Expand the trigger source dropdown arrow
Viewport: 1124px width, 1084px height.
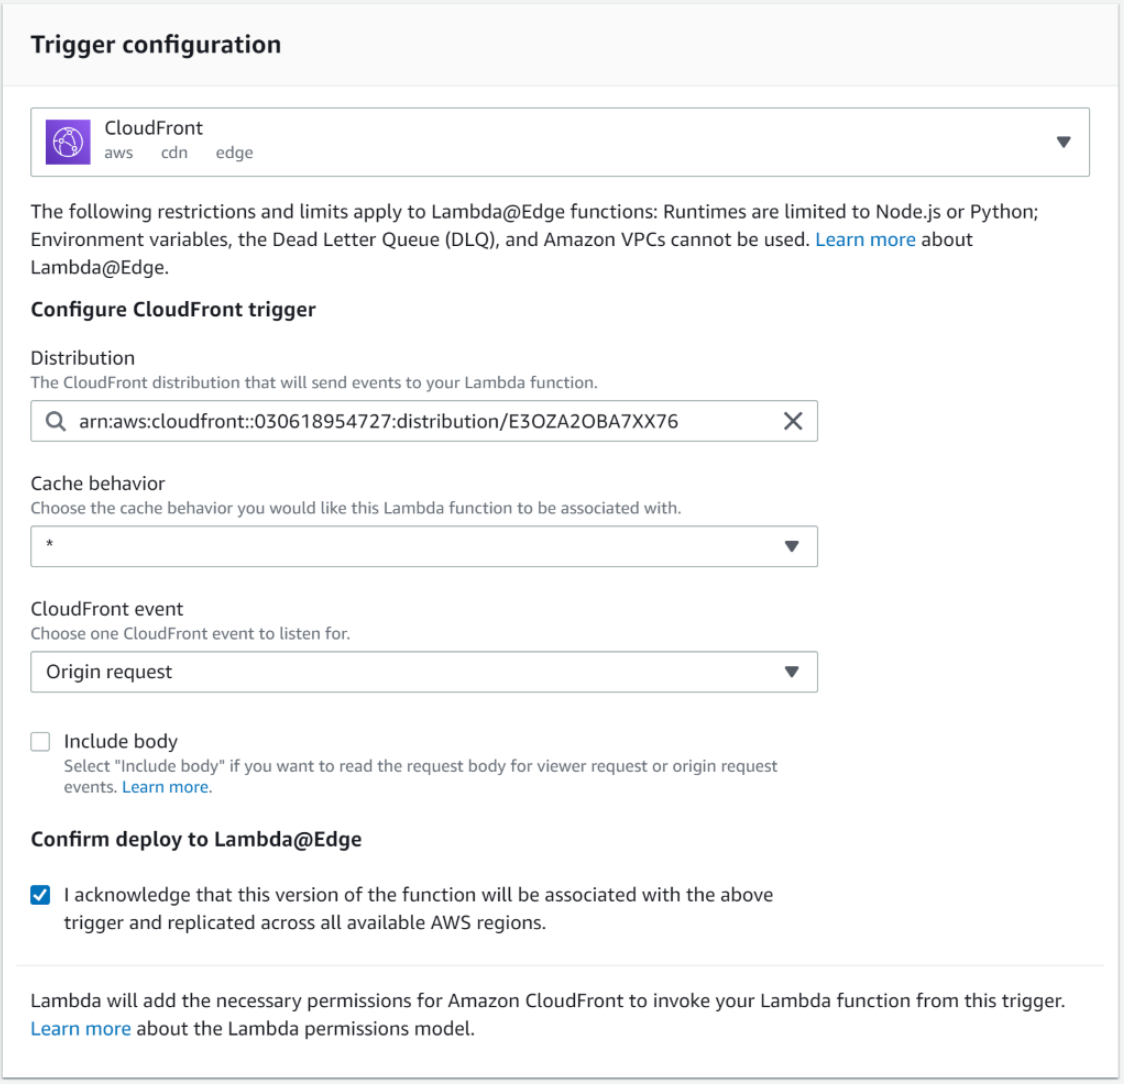[1063, 142]
